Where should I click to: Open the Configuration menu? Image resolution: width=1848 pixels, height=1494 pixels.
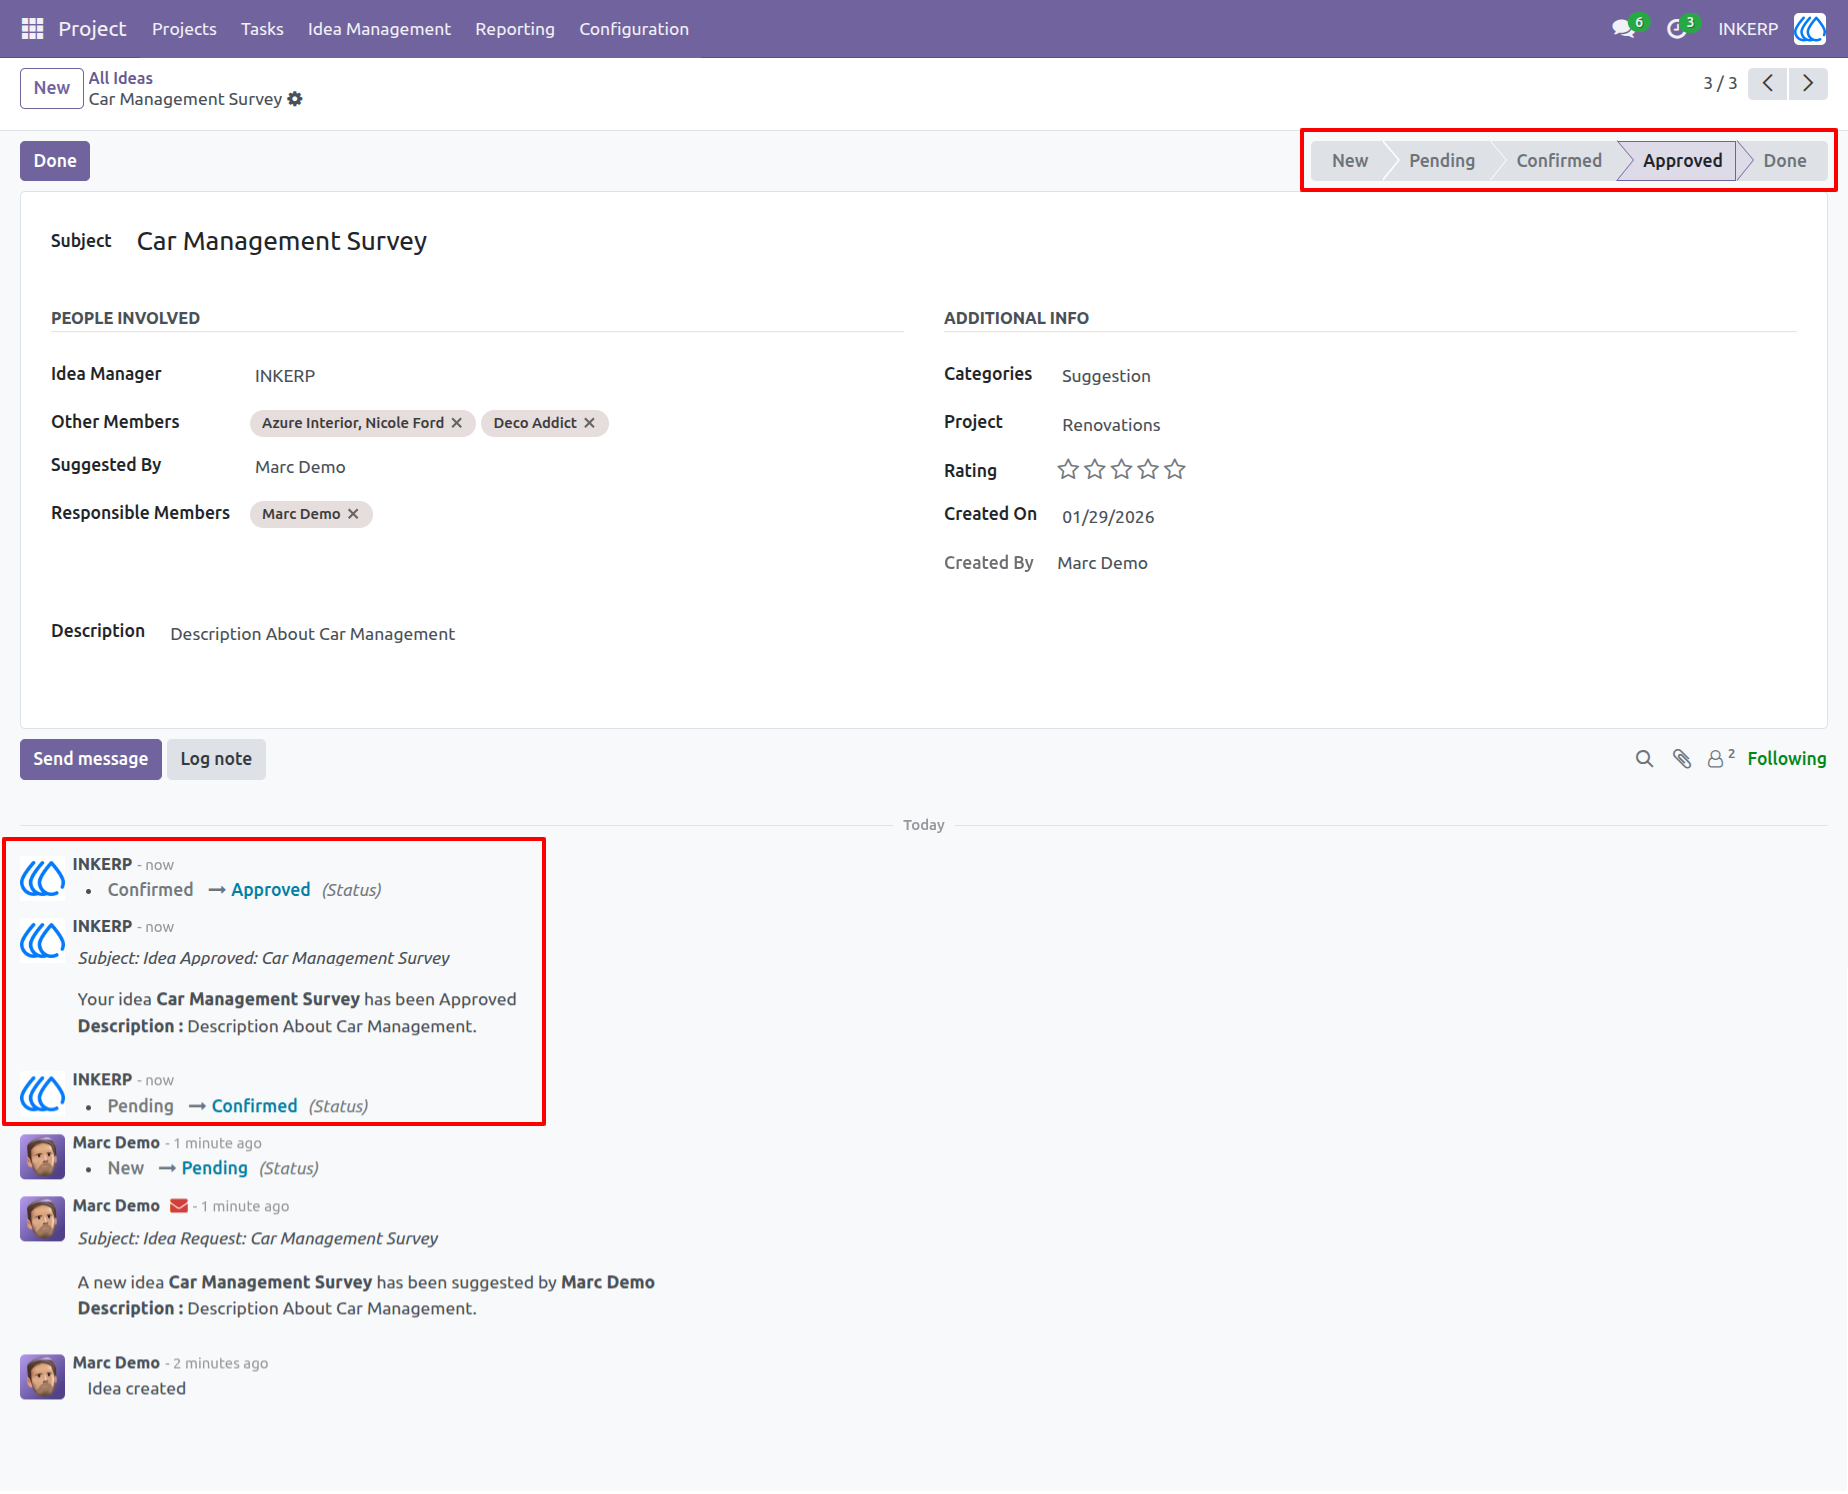coord(634,29)
